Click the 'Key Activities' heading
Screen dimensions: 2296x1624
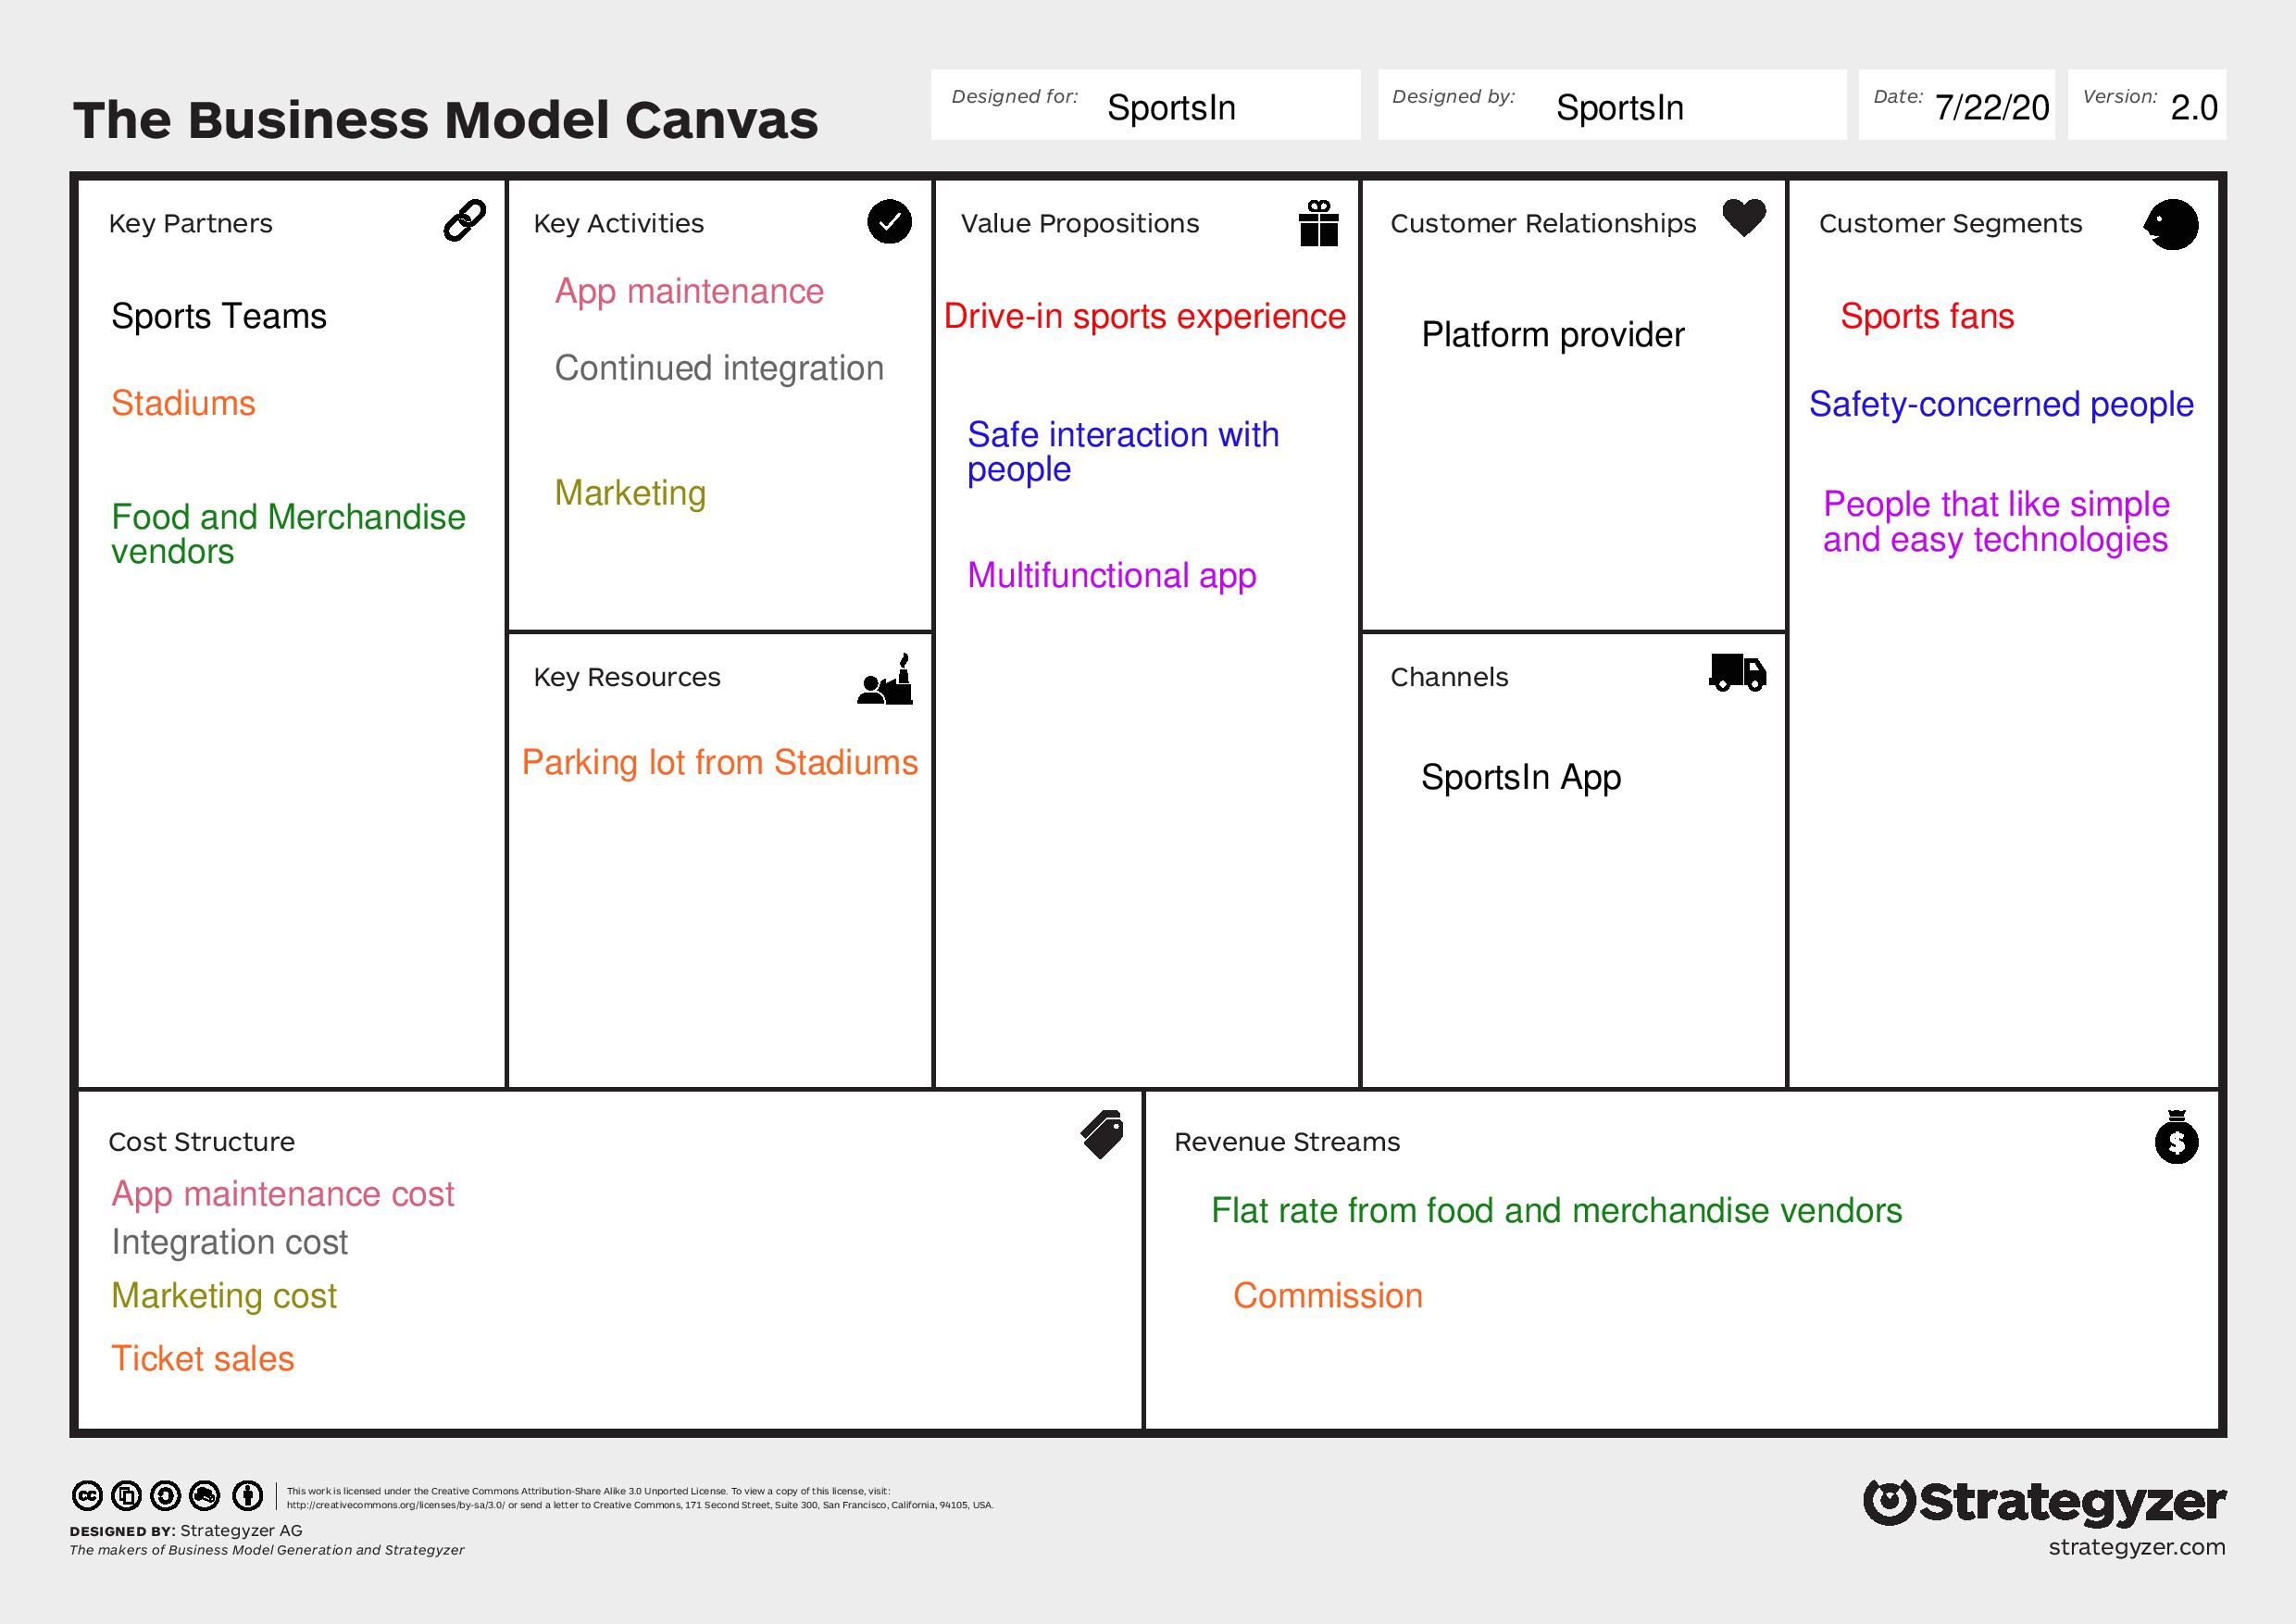point(618,224)
